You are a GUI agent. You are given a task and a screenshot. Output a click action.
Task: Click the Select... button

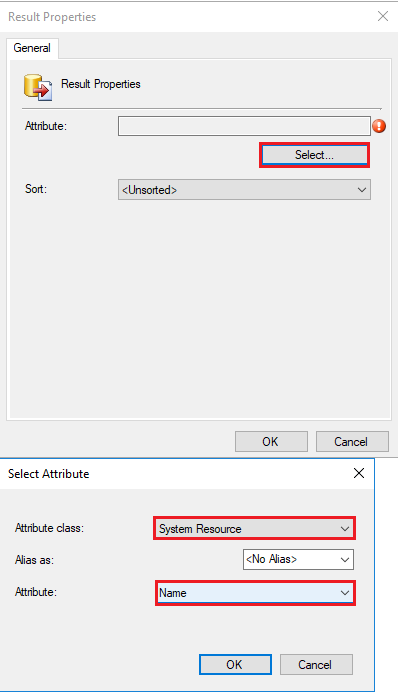pos(314,155)
